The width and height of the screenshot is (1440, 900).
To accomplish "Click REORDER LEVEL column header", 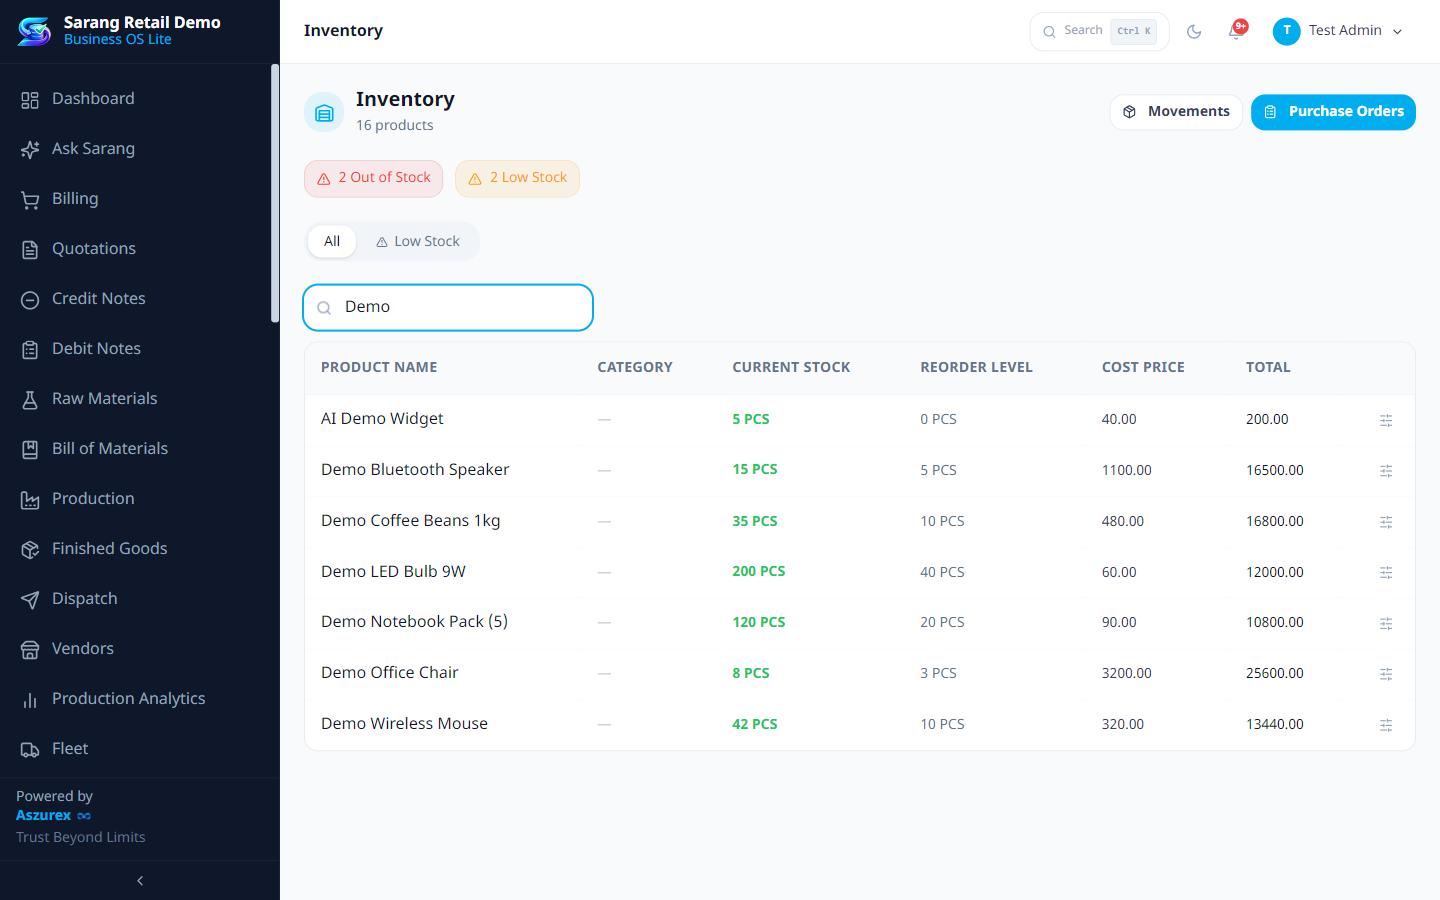I will (976, 367).
